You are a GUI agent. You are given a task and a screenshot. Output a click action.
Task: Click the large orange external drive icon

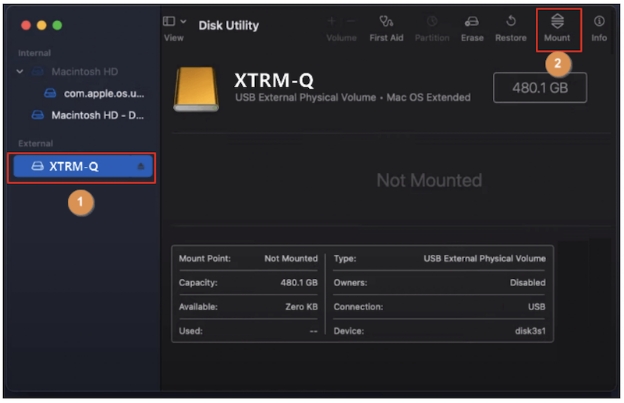tap(197, 90)
